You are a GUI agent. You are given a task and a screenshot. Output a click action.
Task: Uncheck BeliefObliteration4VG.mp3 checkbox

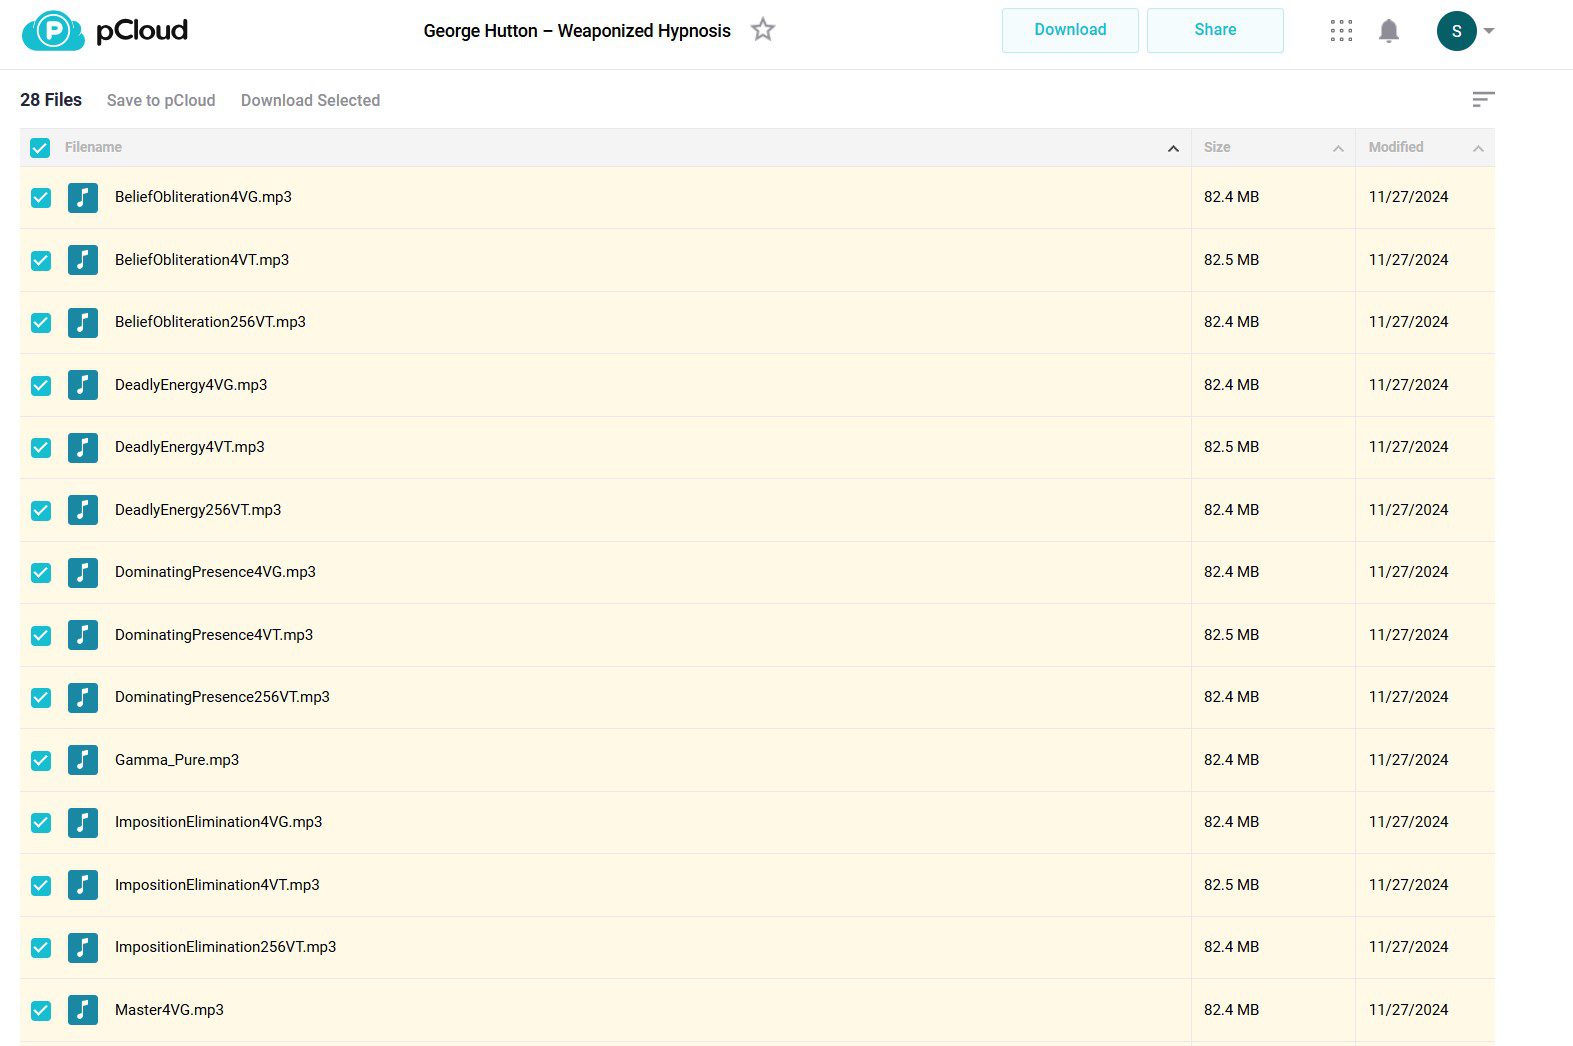[41, 198]
